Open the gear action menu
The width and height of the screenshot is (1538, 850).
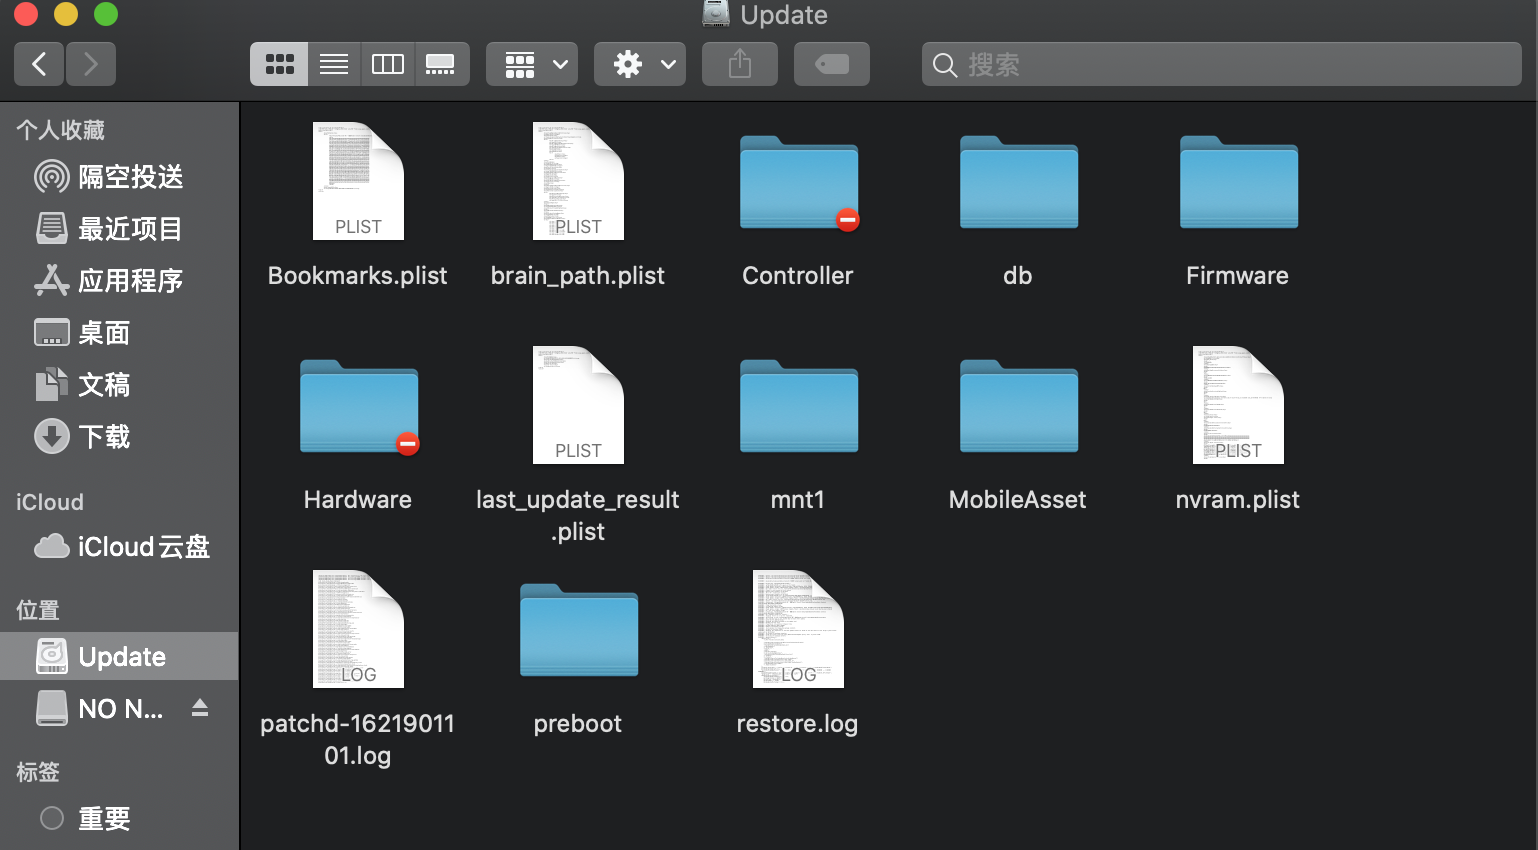click(x=640, y=65)
